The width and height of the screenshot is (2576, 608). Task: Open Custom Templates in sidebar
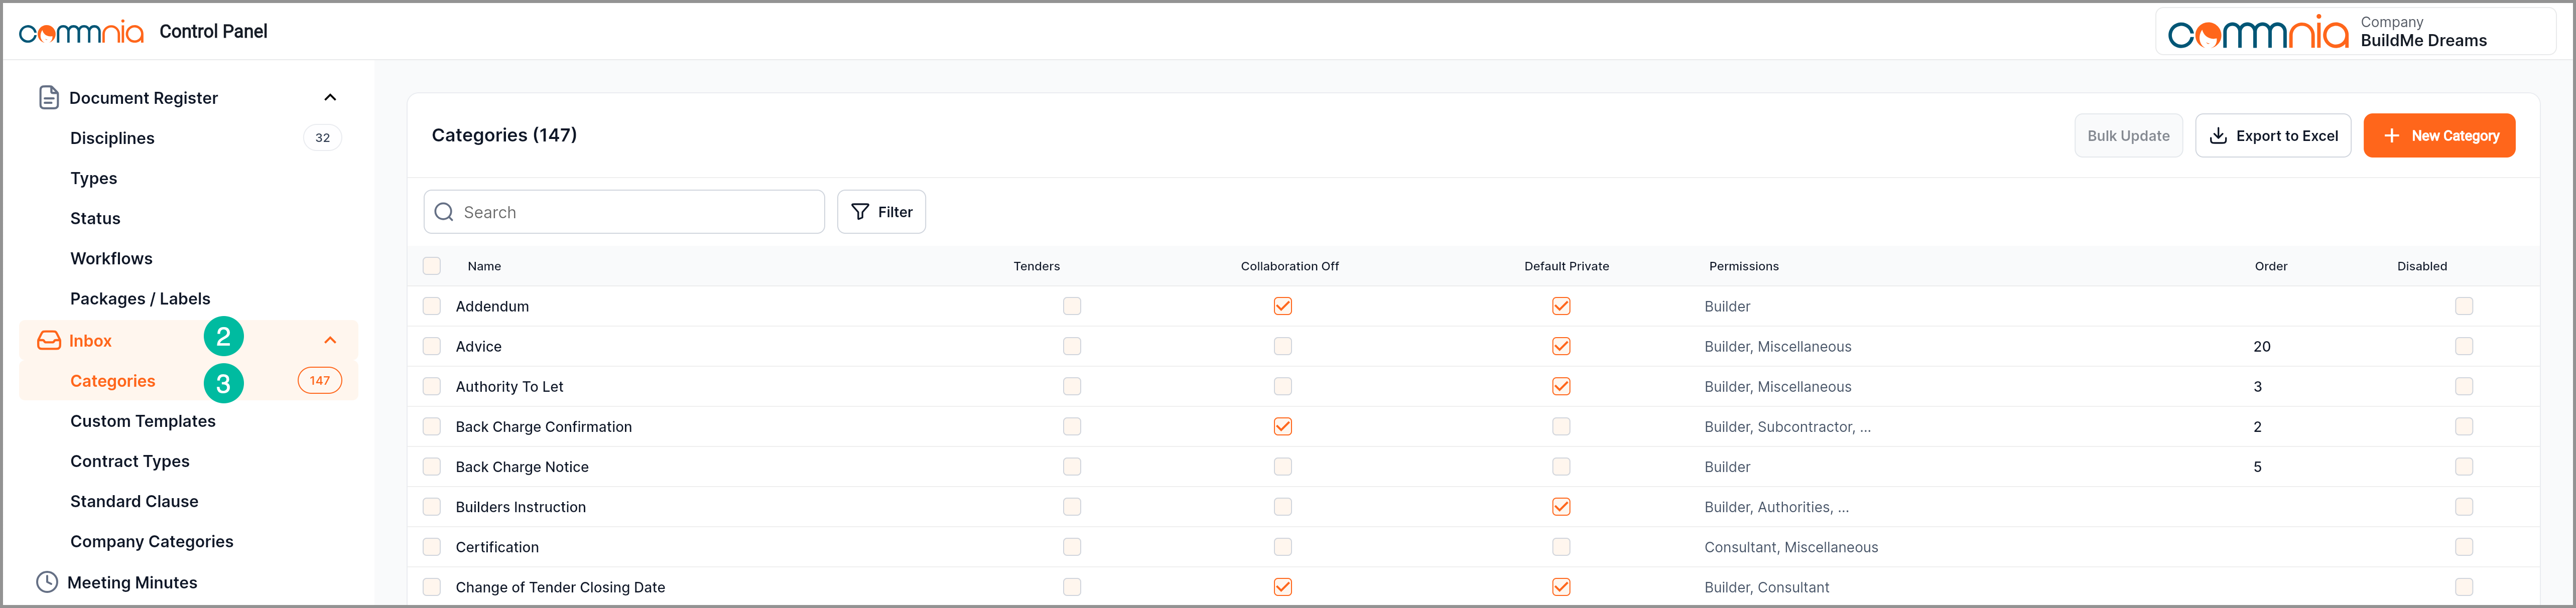143,421
